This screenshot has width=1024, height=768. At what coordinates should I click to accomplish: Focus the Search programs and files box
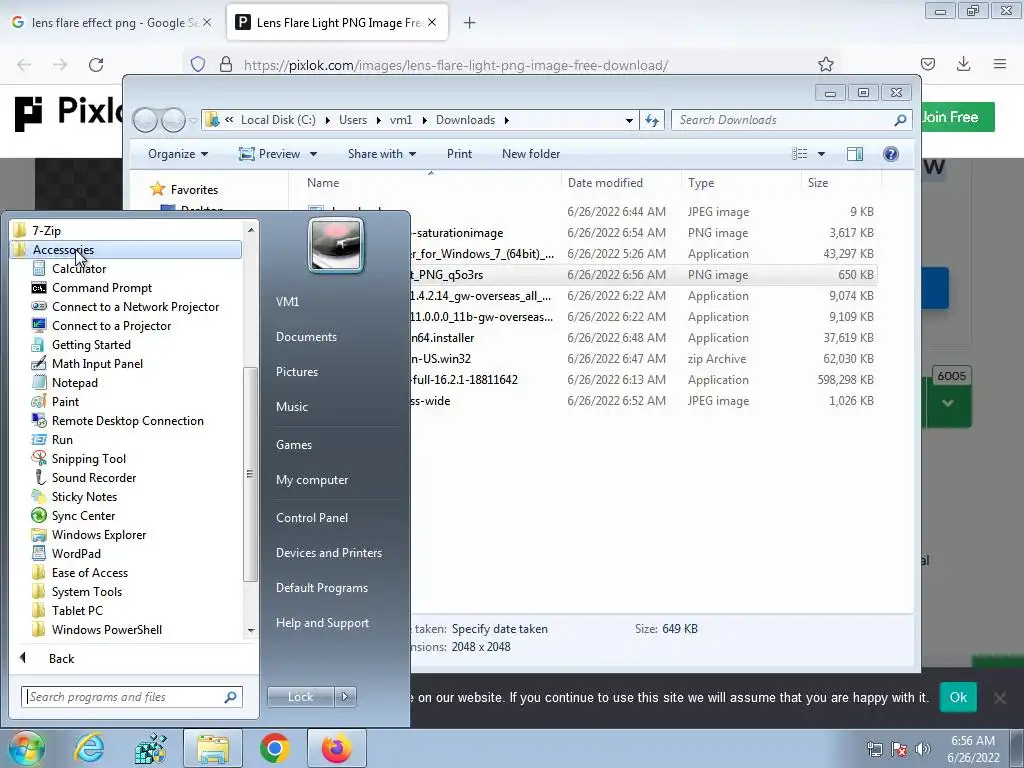coord(131,697)
